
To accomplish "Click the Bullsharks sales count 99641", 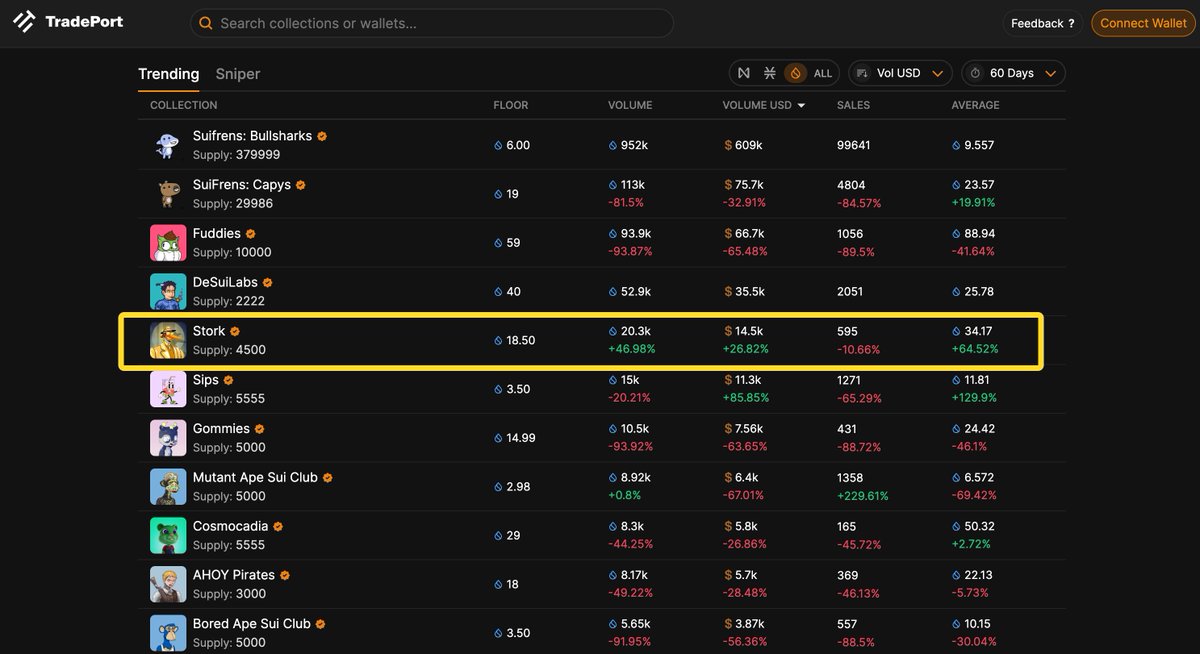I will pos(854,146).
